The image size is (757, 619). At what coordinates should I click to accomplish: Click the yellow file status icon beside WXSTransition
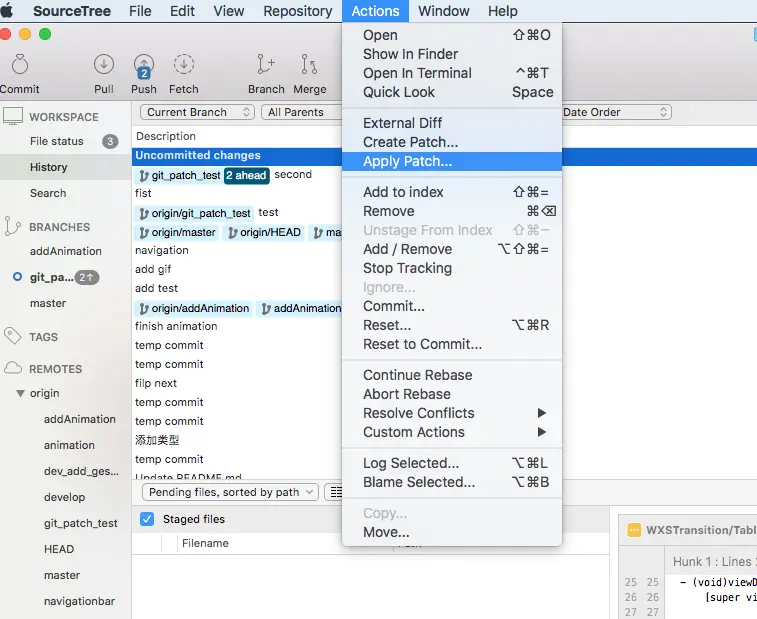633,530
